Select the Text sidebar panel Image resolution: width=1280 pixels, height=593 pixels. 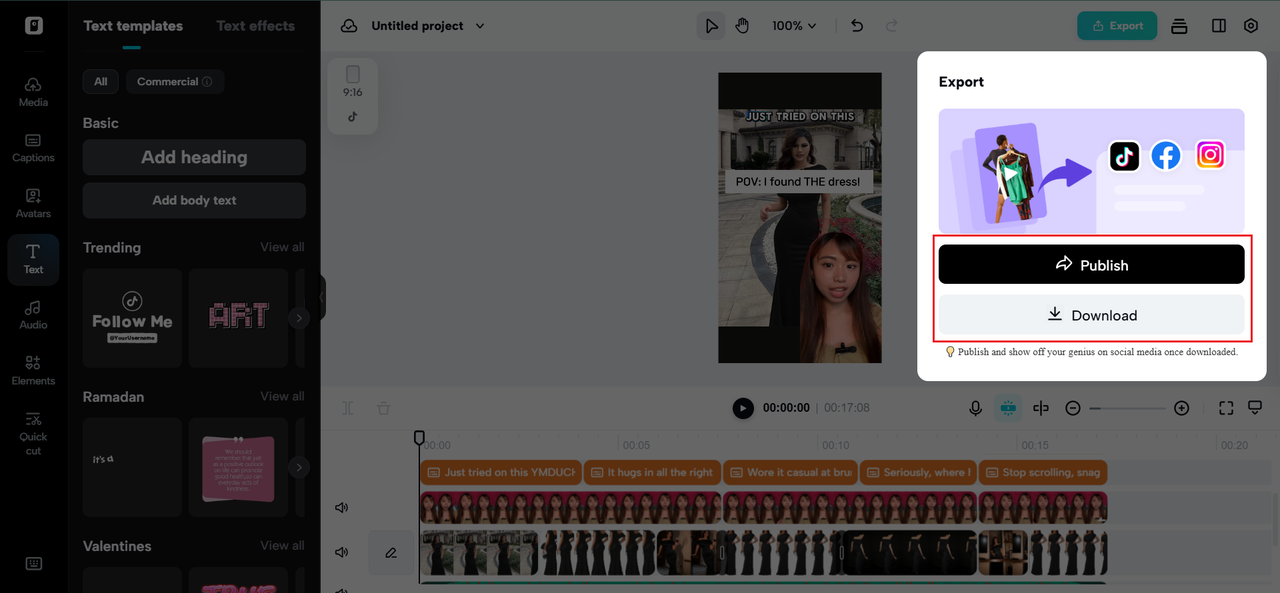click(x=33, y=259)
